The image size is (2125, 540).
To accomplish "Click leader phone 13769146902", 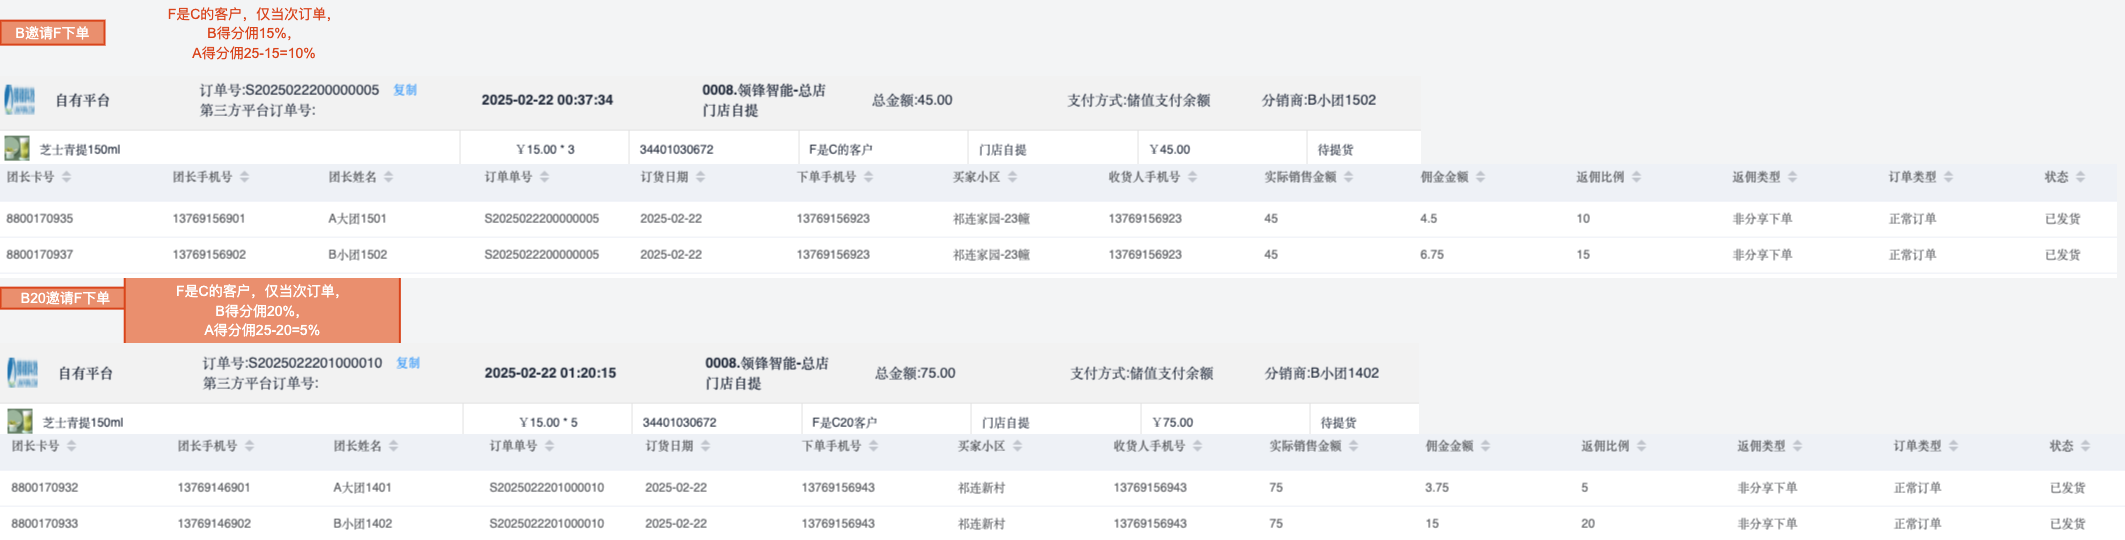I will [x=214, y=524].
